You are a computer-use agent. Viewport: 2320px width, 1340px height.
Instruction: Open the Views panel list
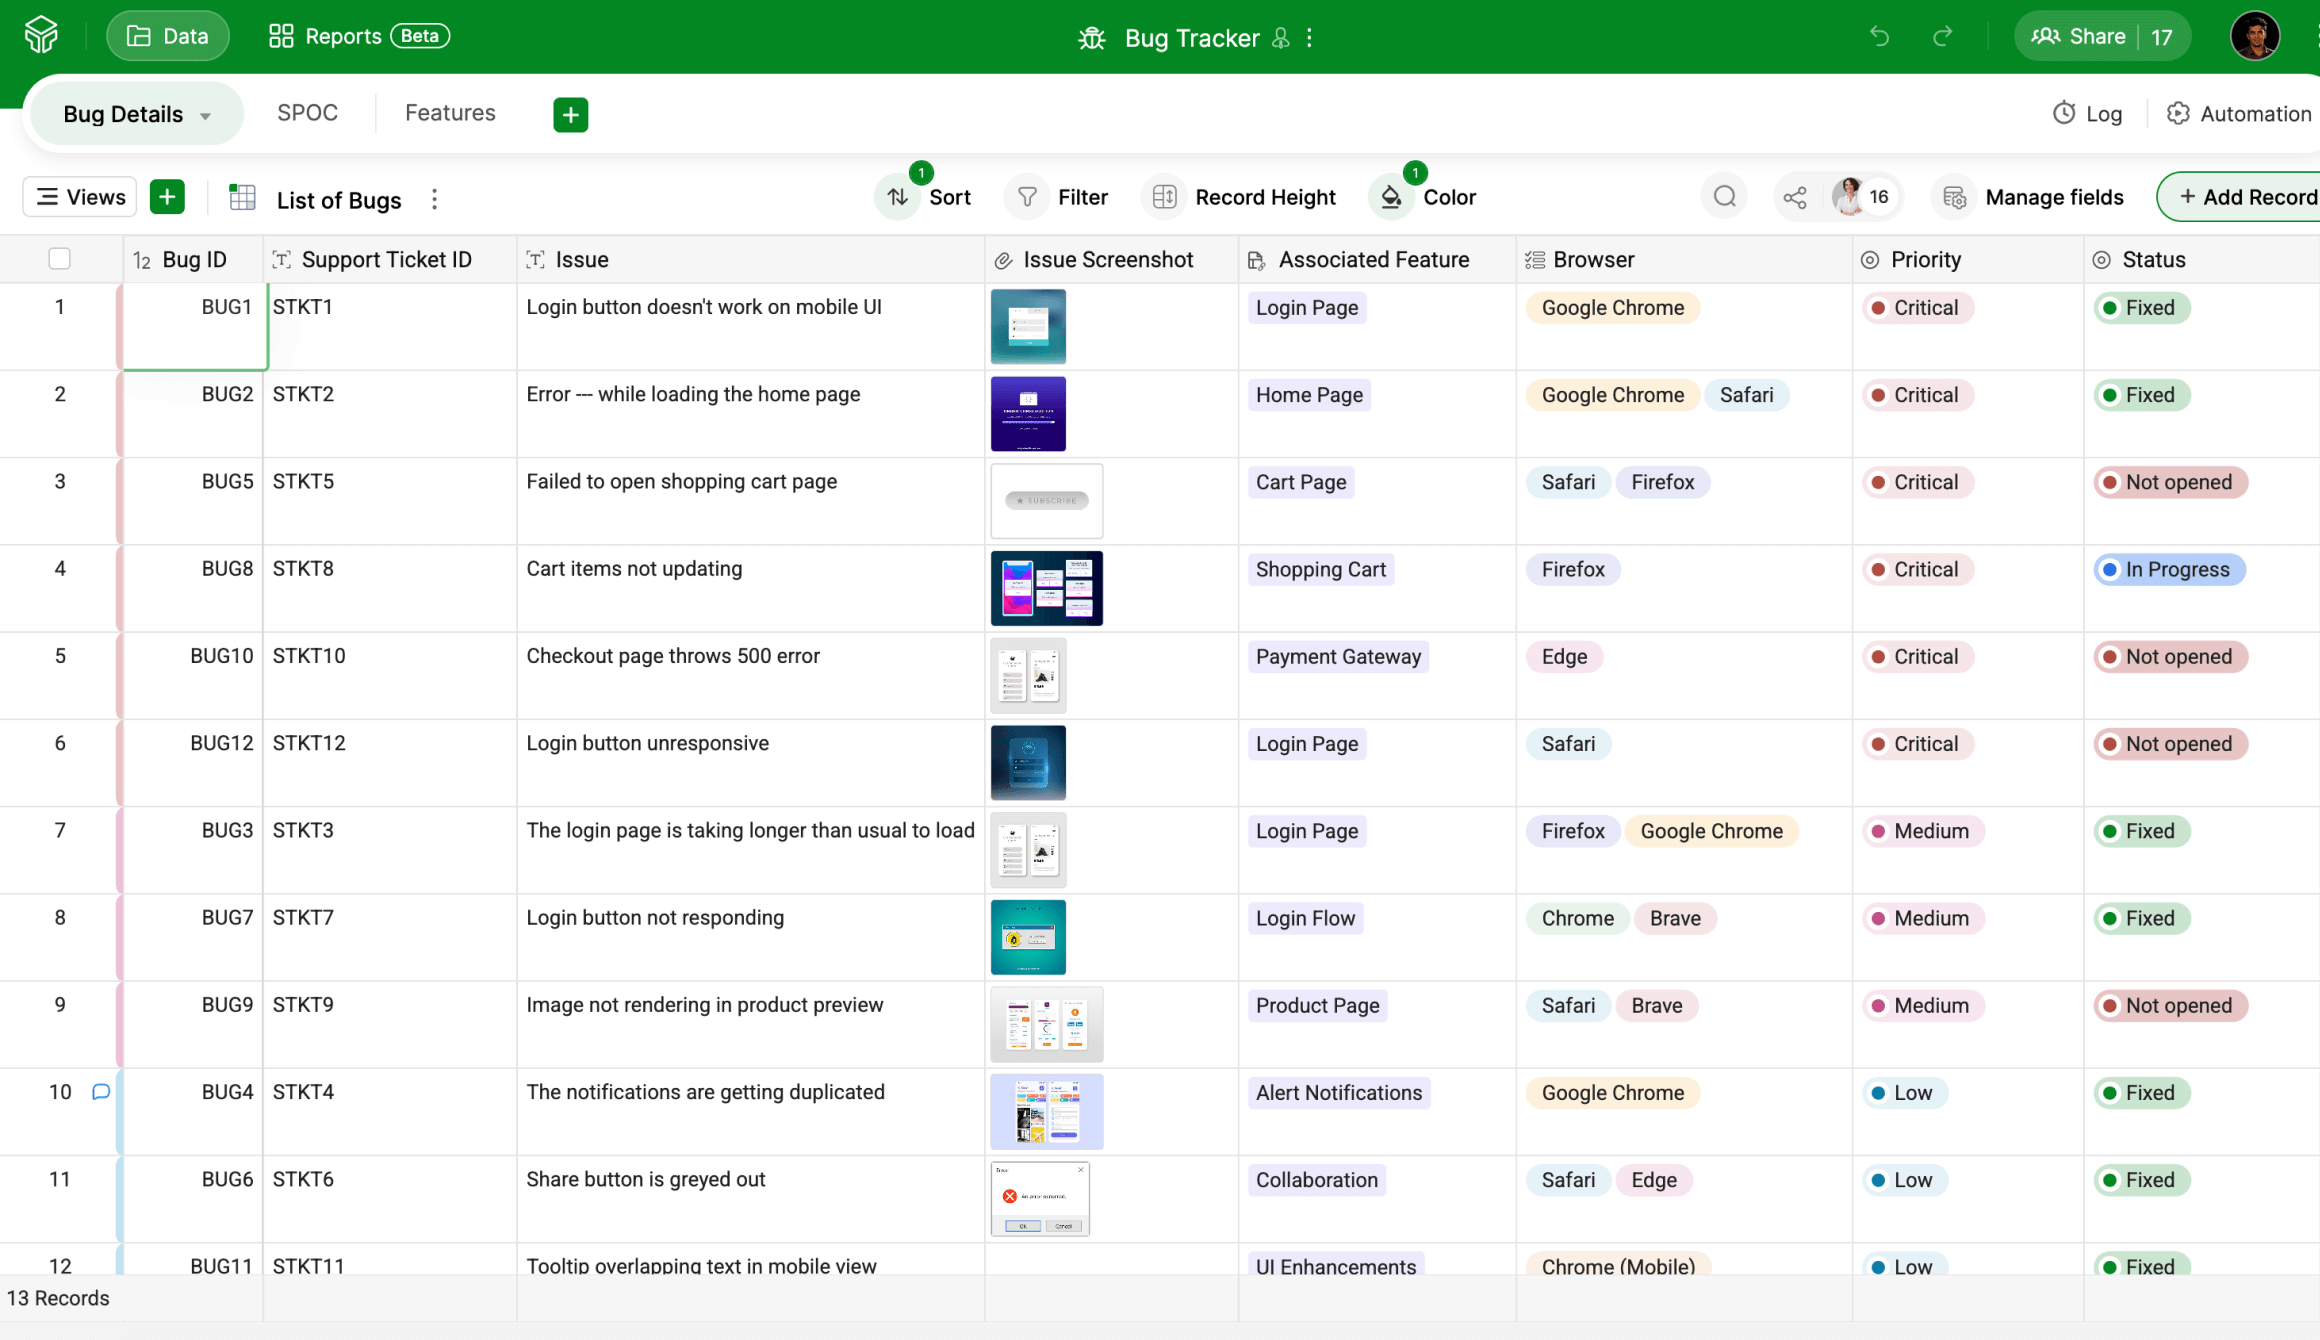tap(80, 197)
